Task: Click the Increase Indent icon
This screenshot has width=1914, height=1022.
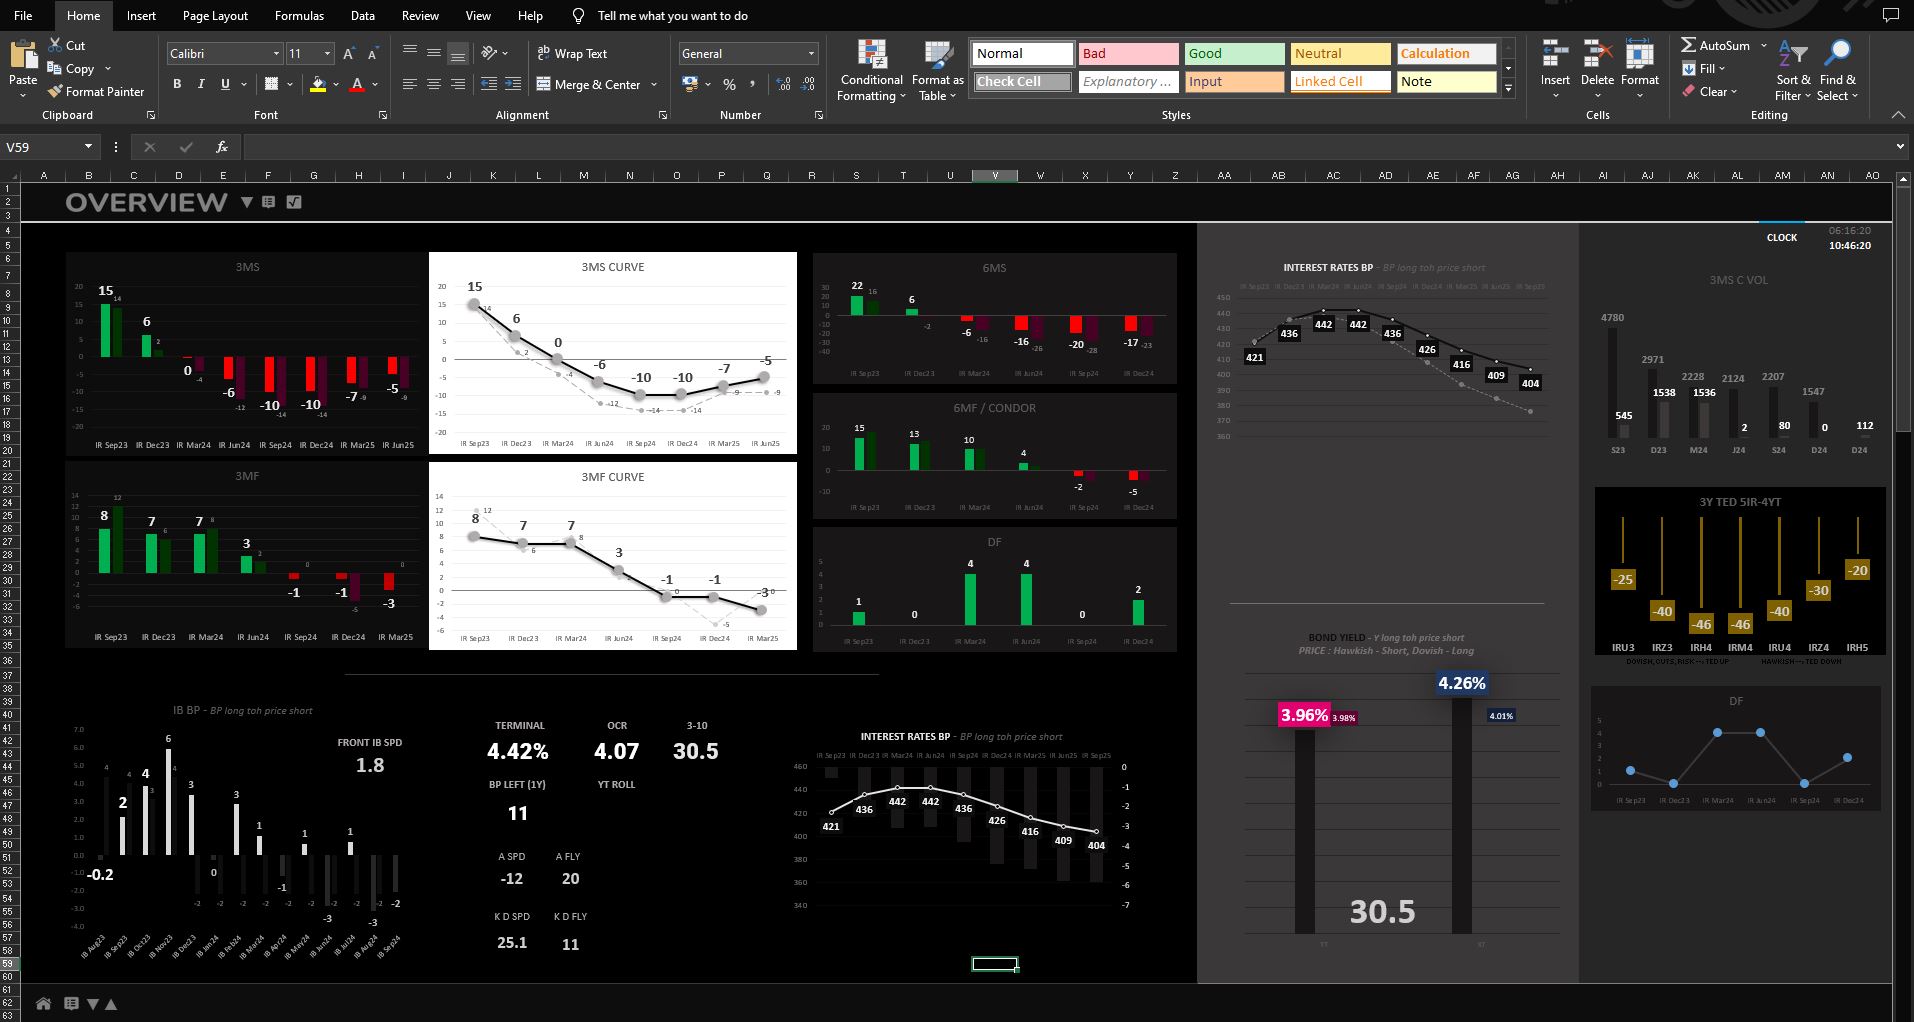Action: pyautogui.click(x=513, y=84)
